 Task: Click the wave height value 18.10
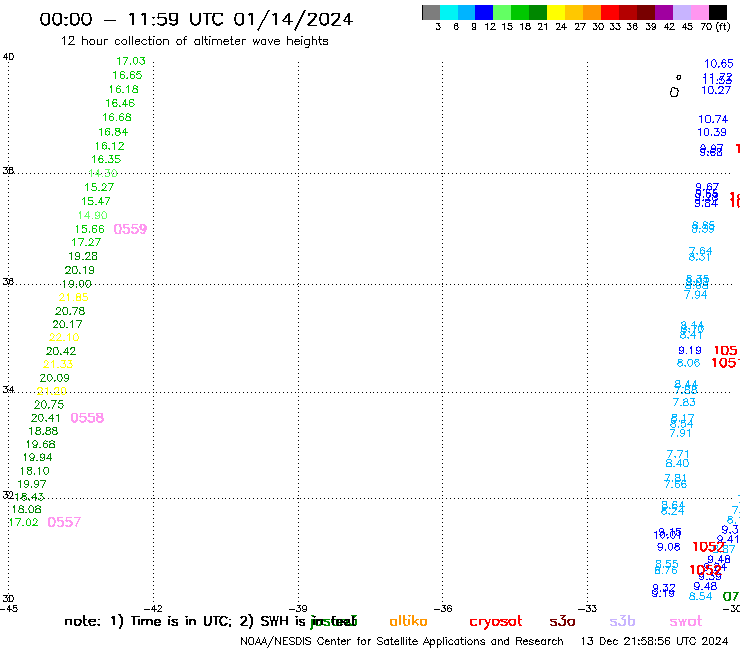[x=34, y=471]
